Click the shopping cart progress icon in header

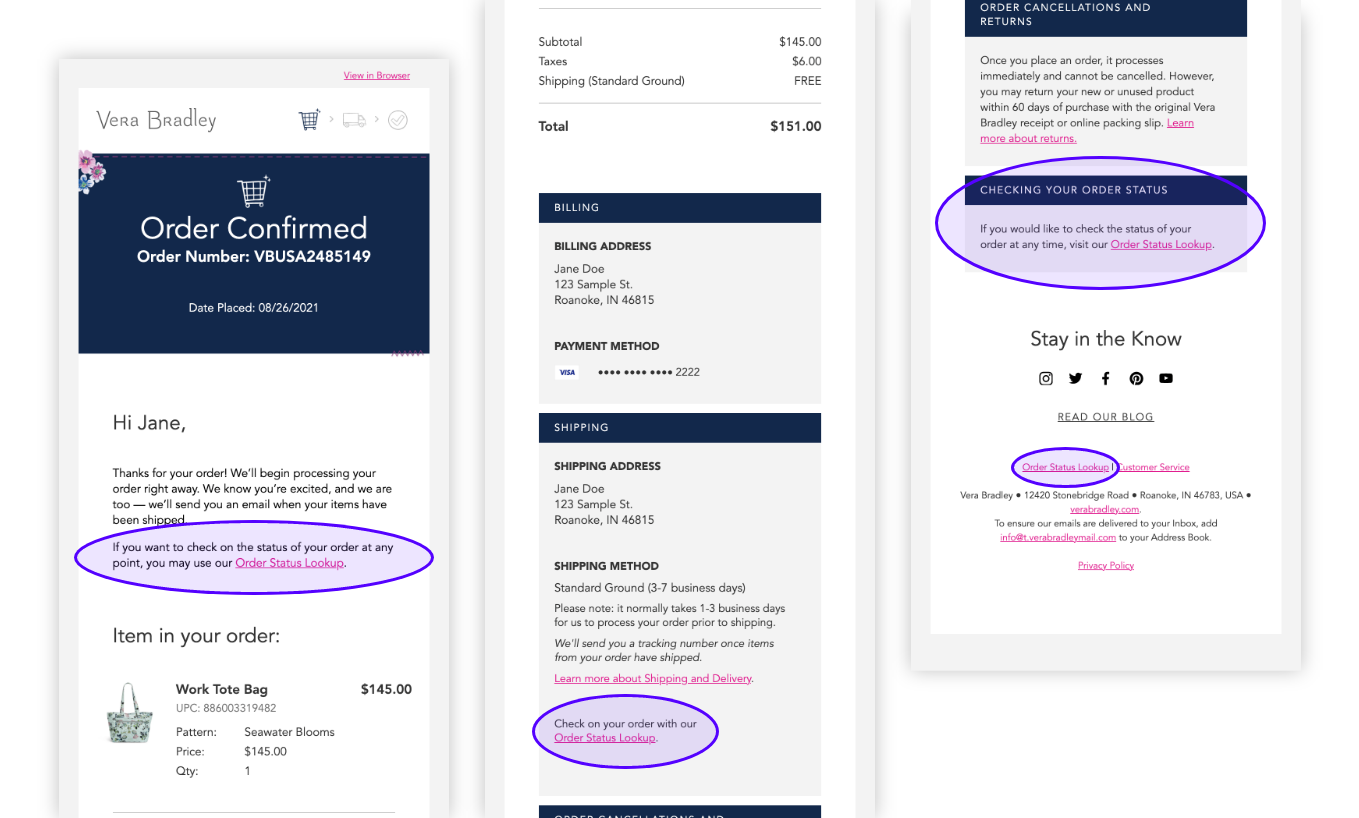310,120
